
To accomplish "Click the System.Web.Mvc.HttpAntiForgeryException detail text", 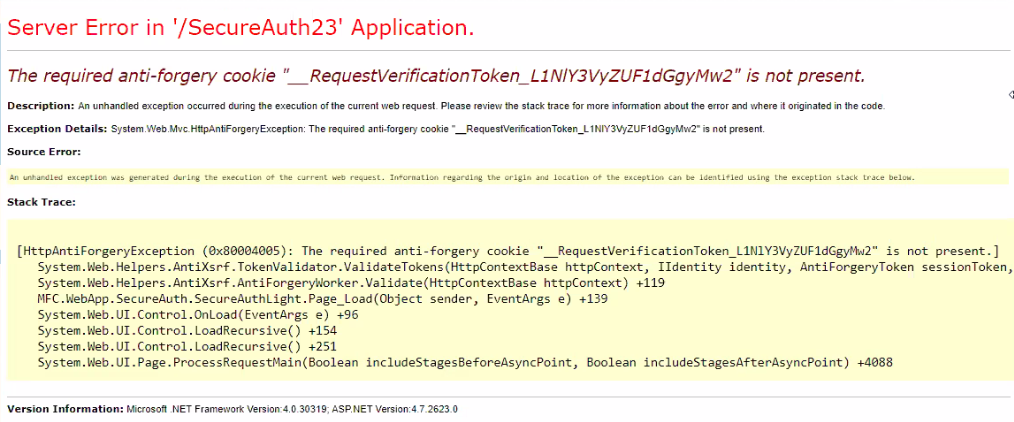I will 438,129.
